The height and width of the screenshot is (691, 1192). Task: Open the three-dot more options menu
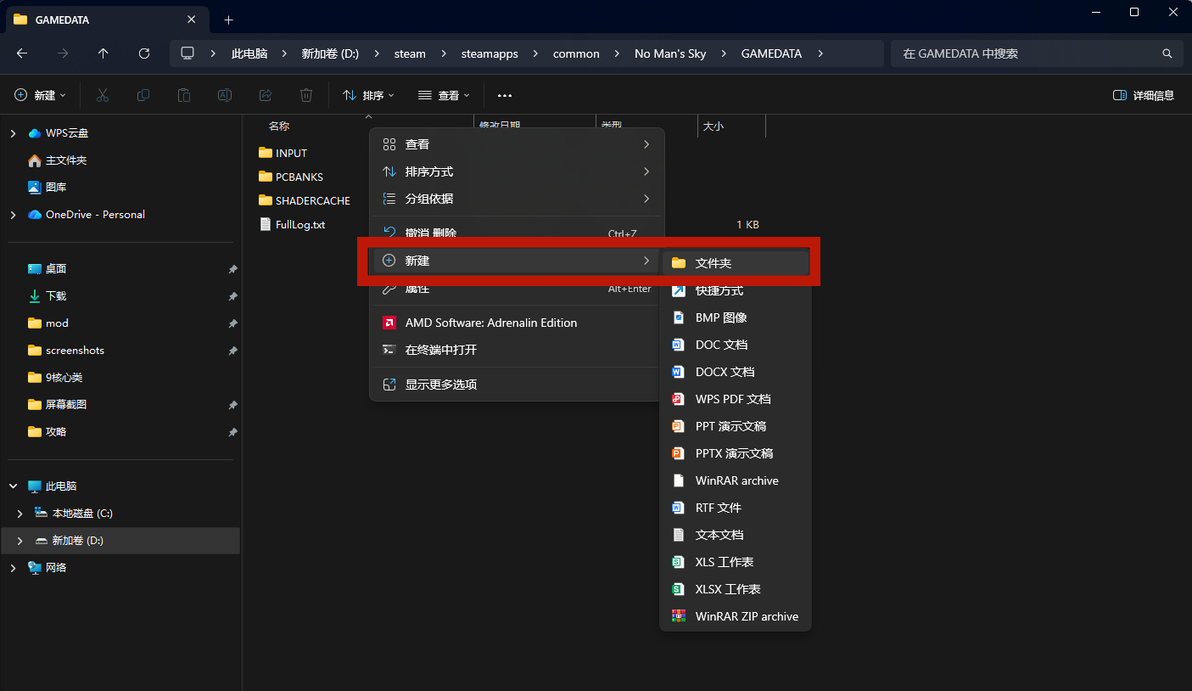click(x=505, y=95)
